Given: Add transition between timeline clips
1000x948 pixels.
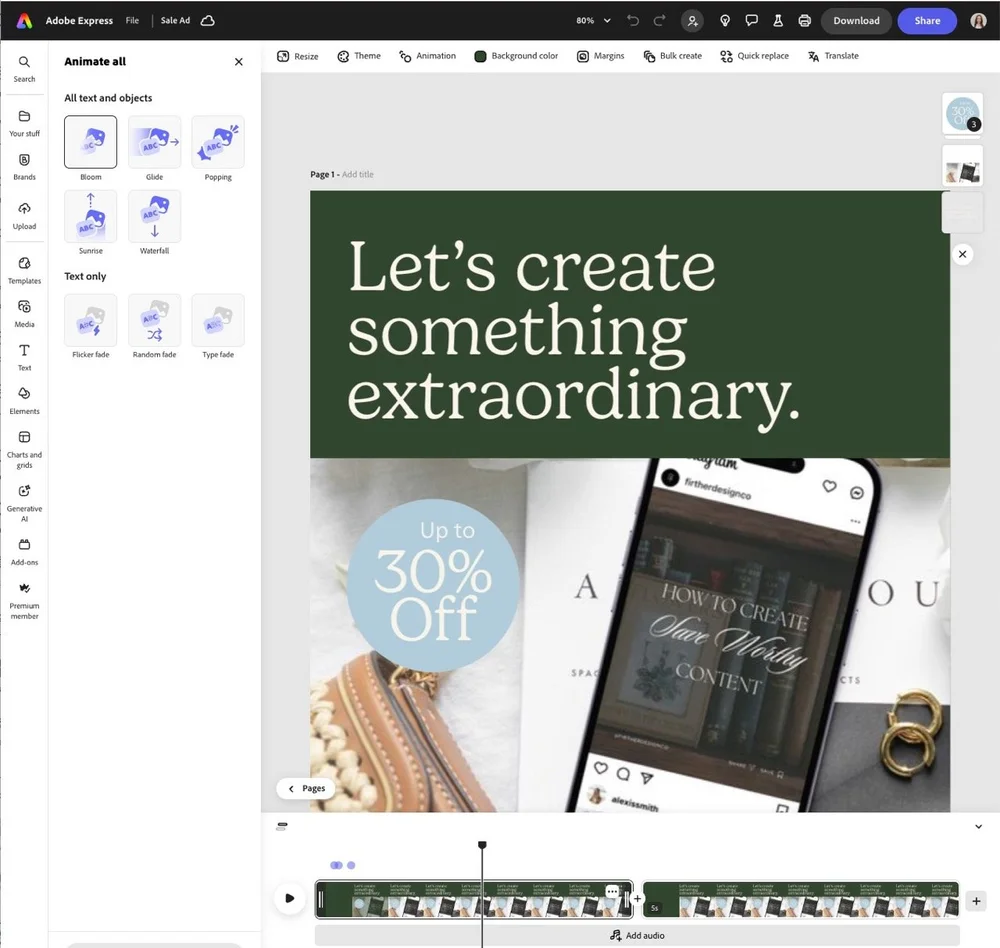Looking at the screenshot, I should (637, 899).
